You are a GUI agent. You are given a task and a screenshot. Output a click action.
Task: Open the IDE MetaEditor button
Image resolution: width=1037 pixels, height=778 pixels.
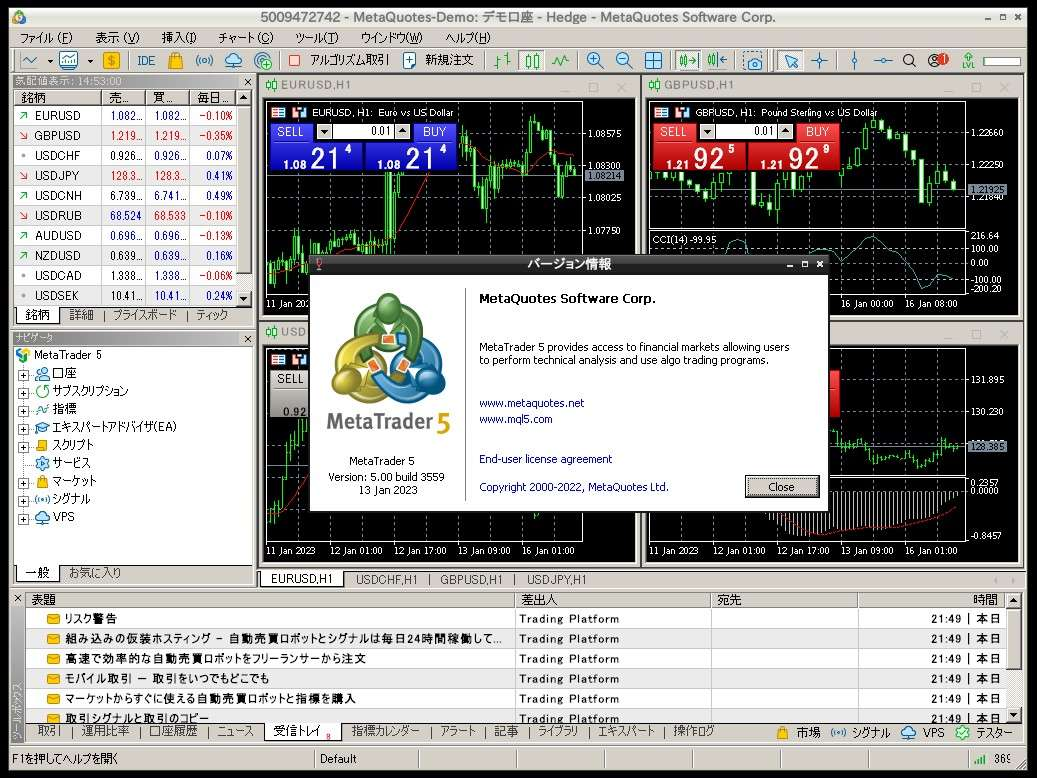tap(146, 61)
